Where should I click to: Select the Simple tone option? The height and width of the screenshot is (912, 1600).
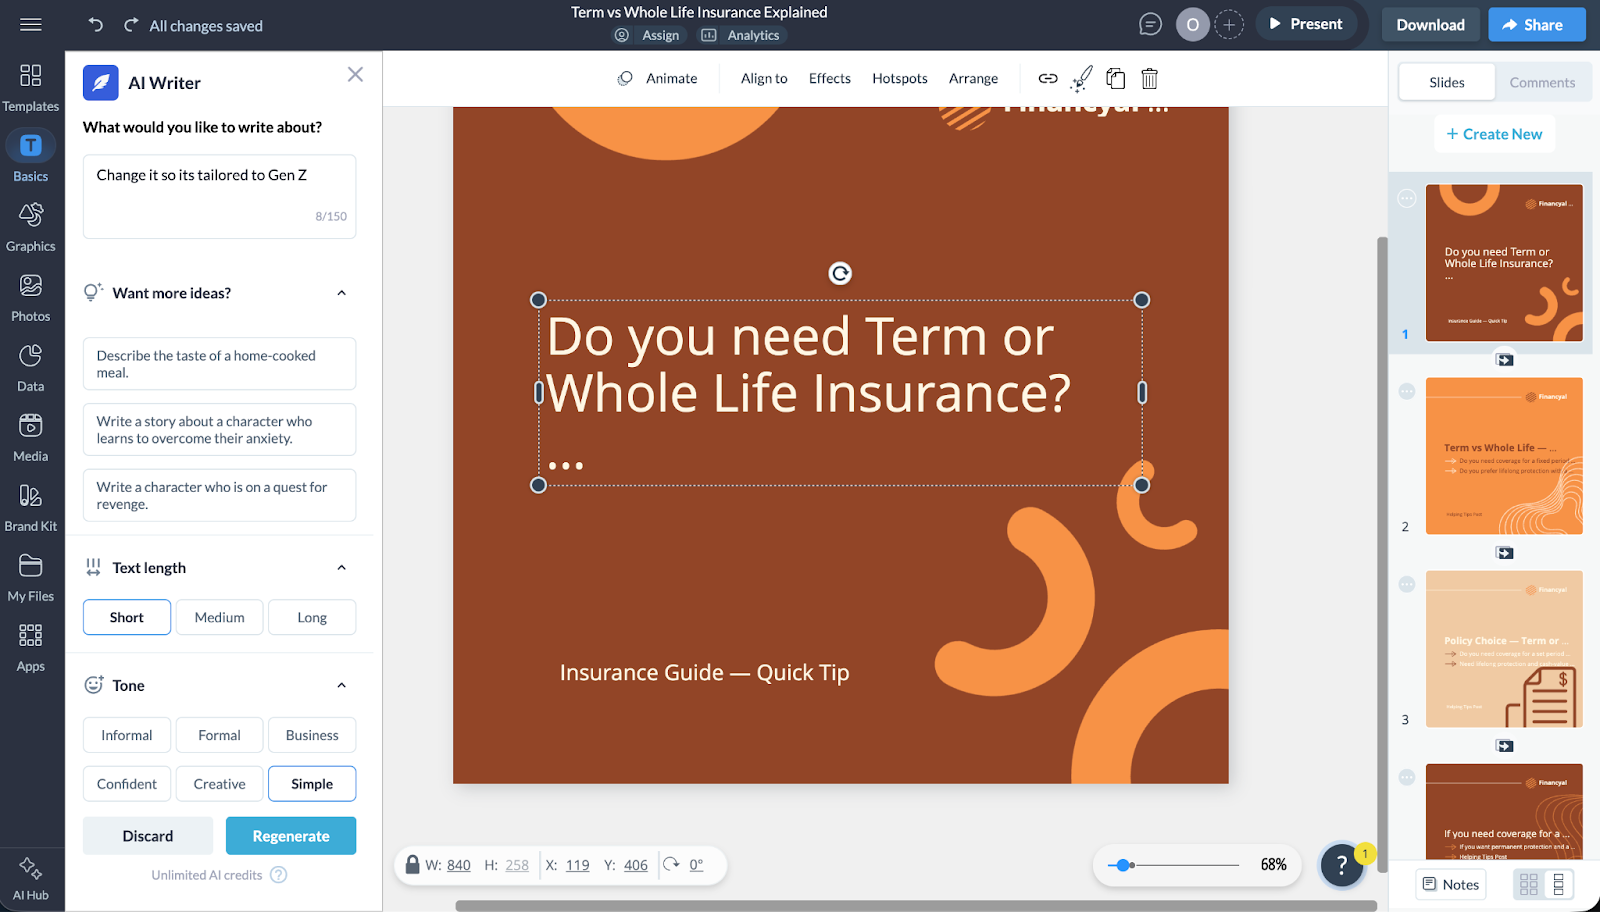point(312,783)
